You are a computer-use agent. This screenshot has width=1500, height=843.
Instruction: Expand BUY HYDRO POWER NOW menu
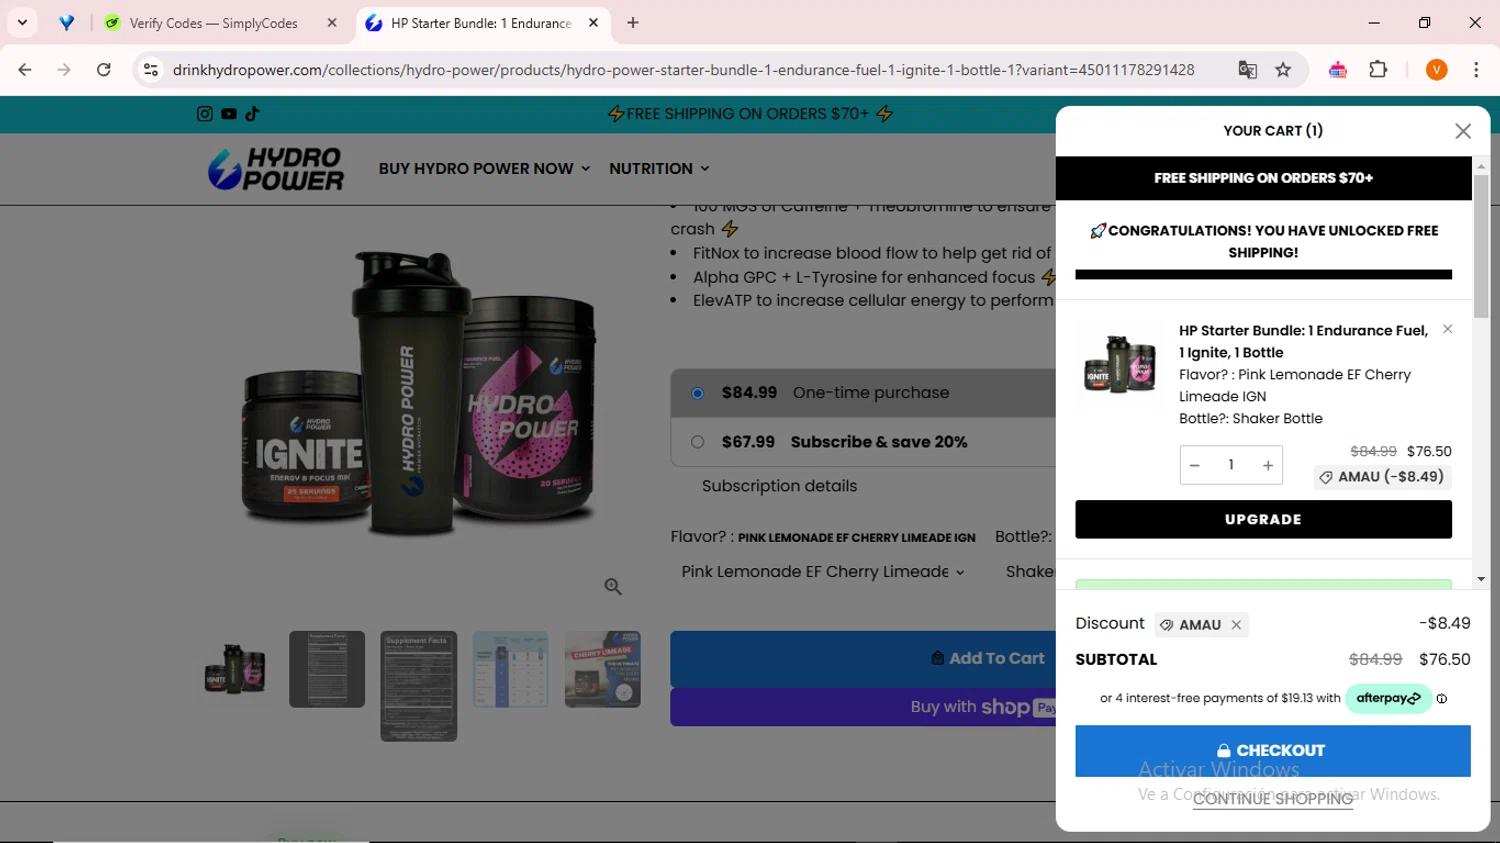click(484, 169)
